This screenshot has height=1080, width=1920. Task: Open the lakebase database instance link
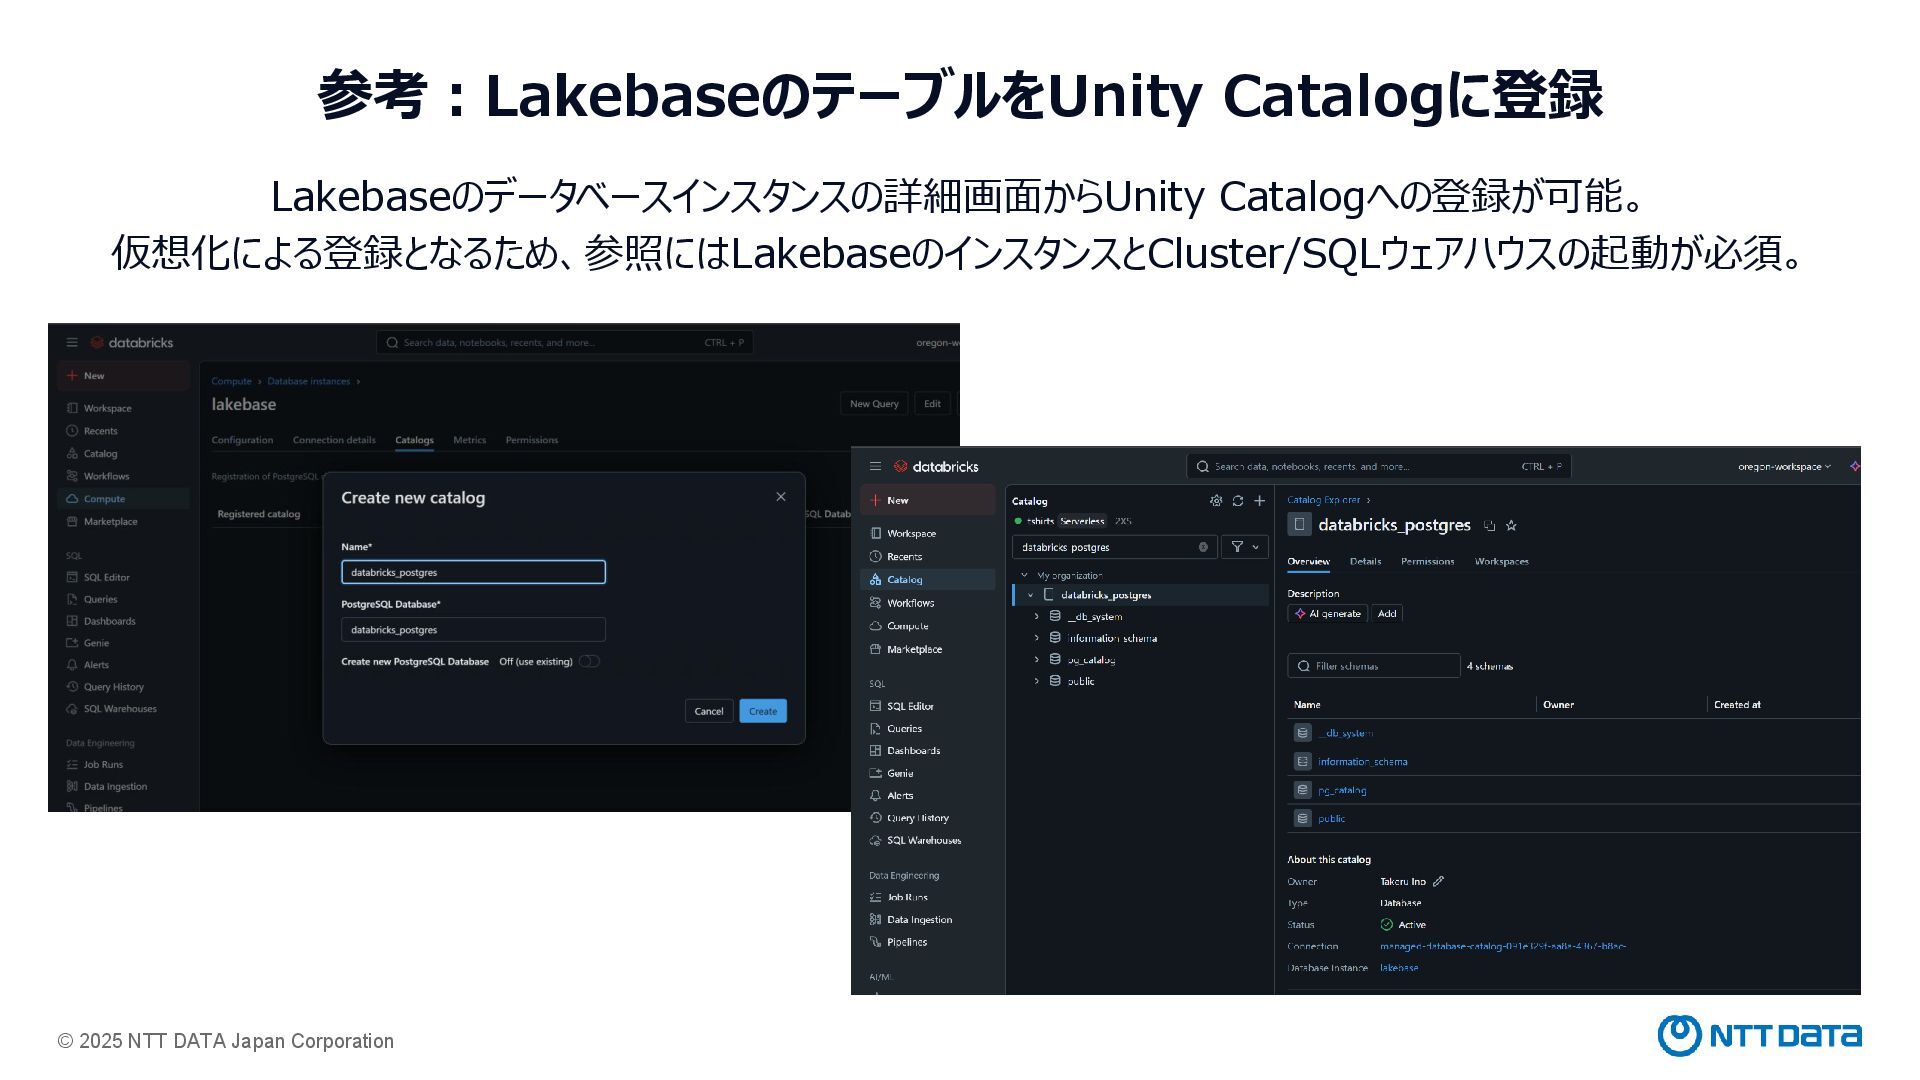1399,968
